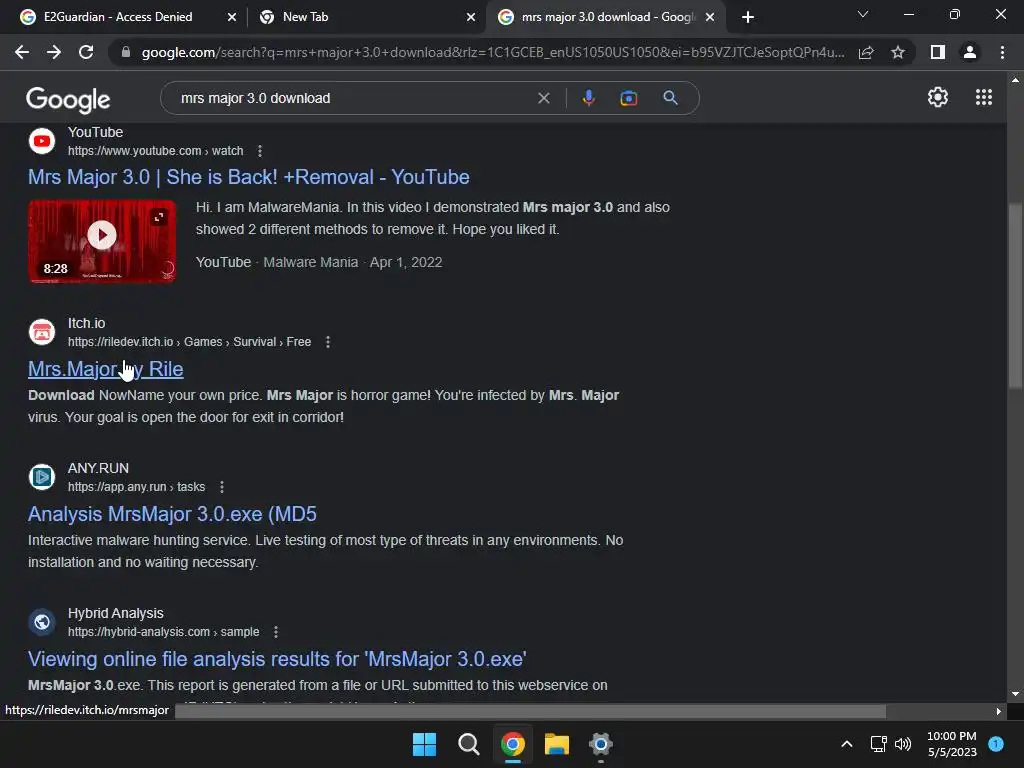Click the horizontal scrollbar at bottom
Viewport: 1024px width, 768px height.
(530, 711)
